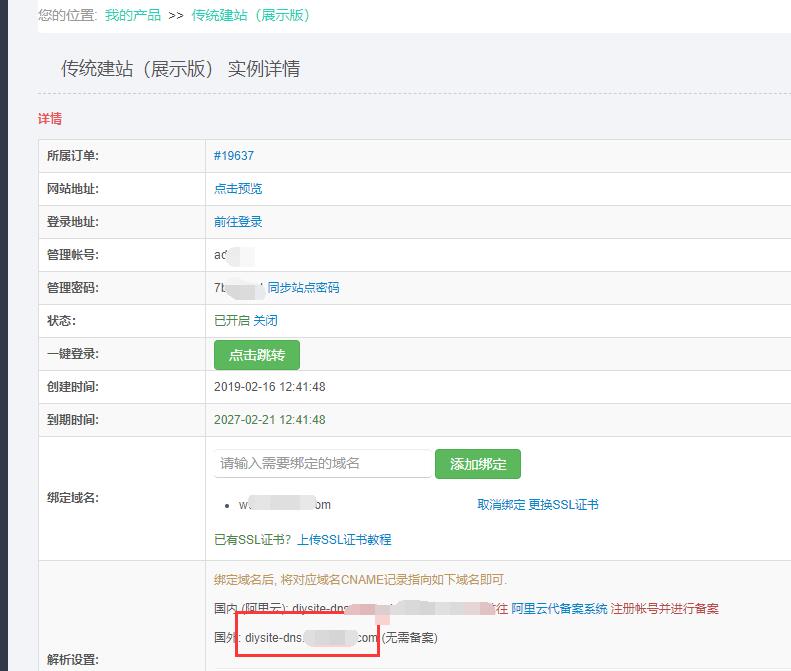Go to 前往登录 login link

pyautogui.click(x=238, y=222)
